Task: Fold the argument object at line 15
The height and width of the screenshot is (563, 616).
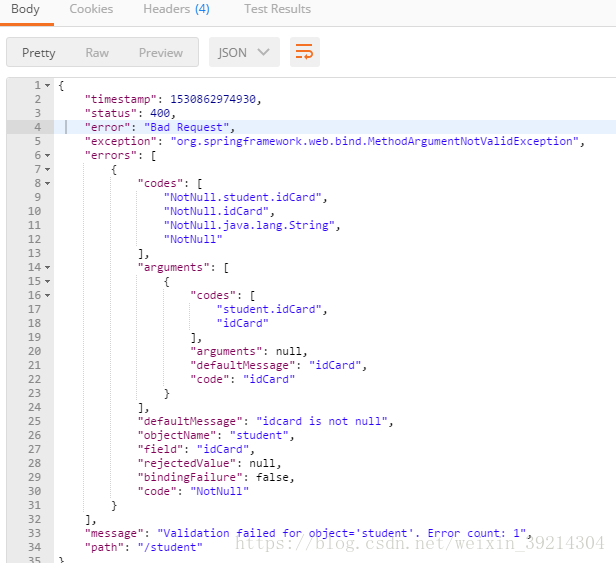Action: pyautogui.click(x=47, y=282)
